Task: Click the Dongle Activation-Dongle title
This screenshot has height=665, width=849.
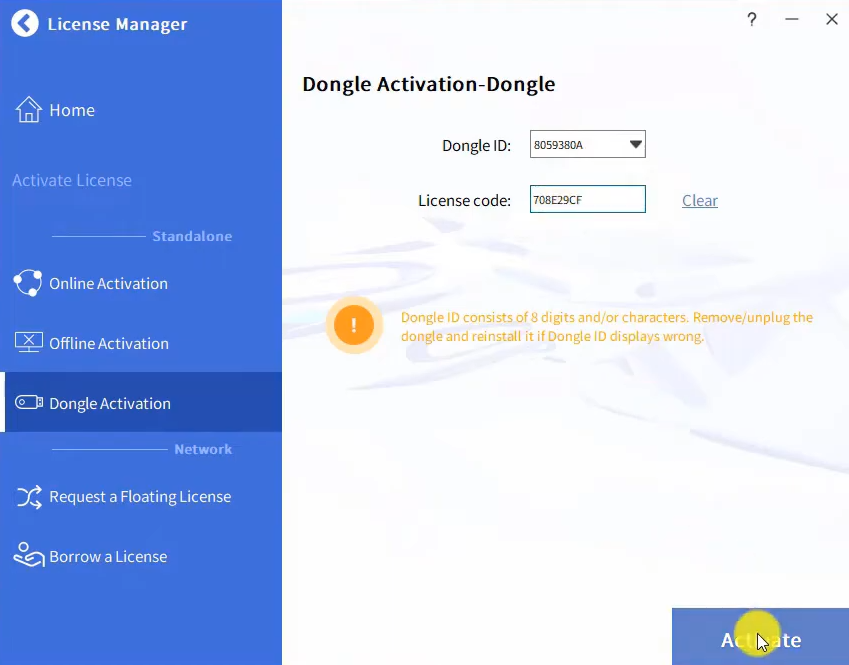Action: tap(428, 84)
